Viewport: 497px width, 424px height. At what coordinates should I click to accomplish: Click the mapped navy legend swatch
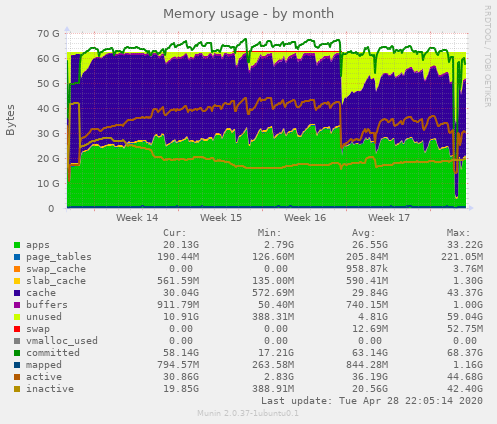click(17, 365)
